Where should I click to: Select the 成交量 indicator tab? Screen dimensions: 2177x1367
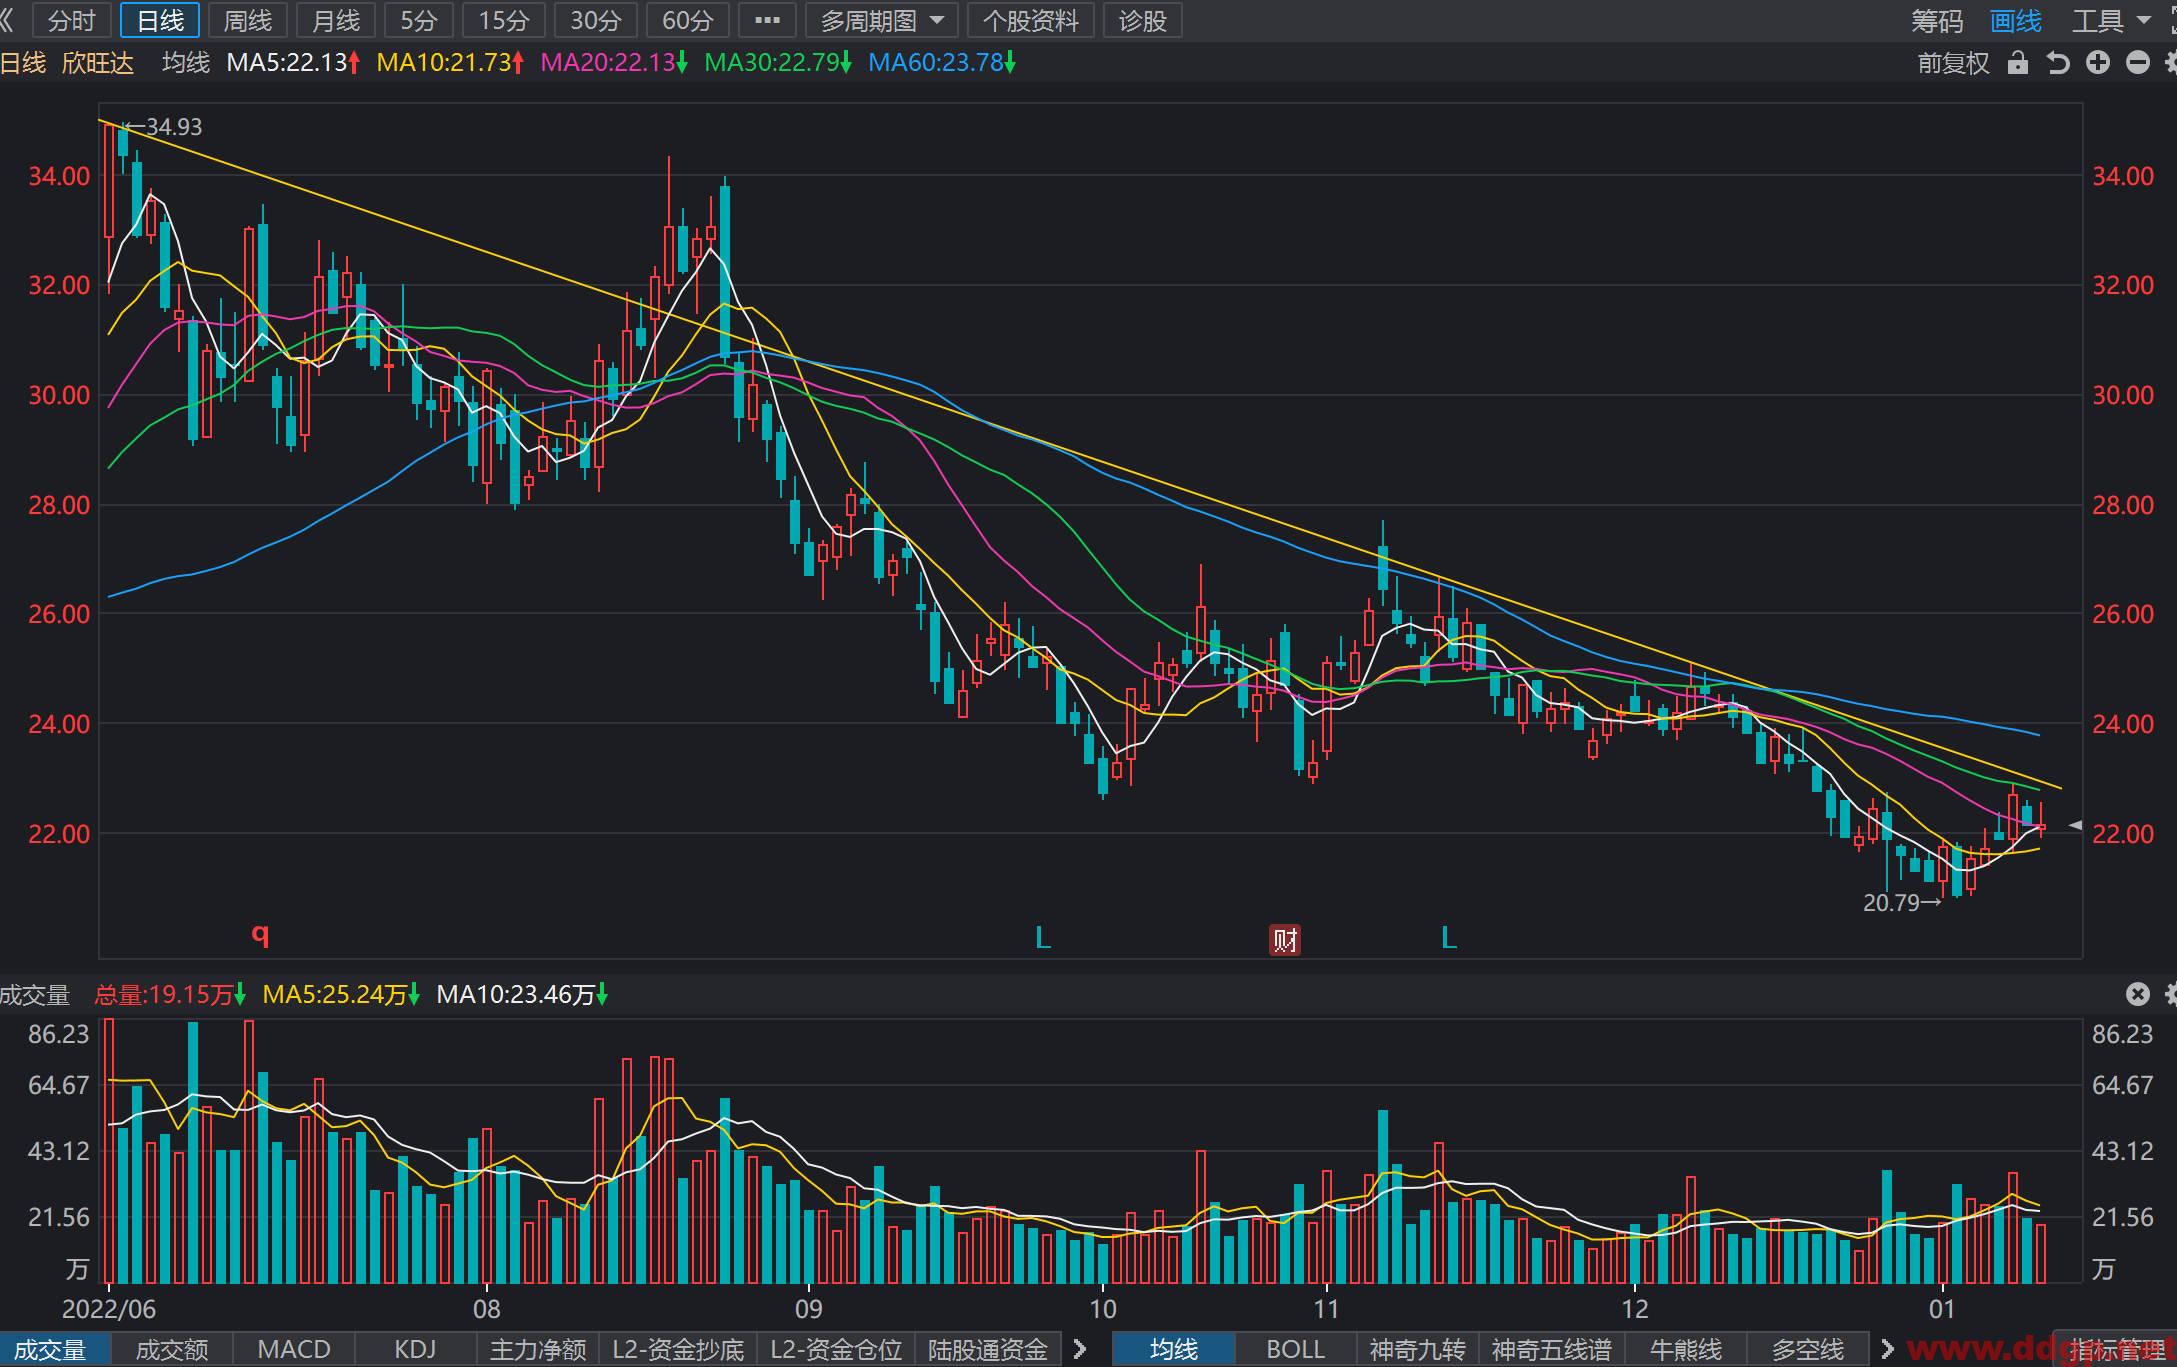tap(50, 1350)
